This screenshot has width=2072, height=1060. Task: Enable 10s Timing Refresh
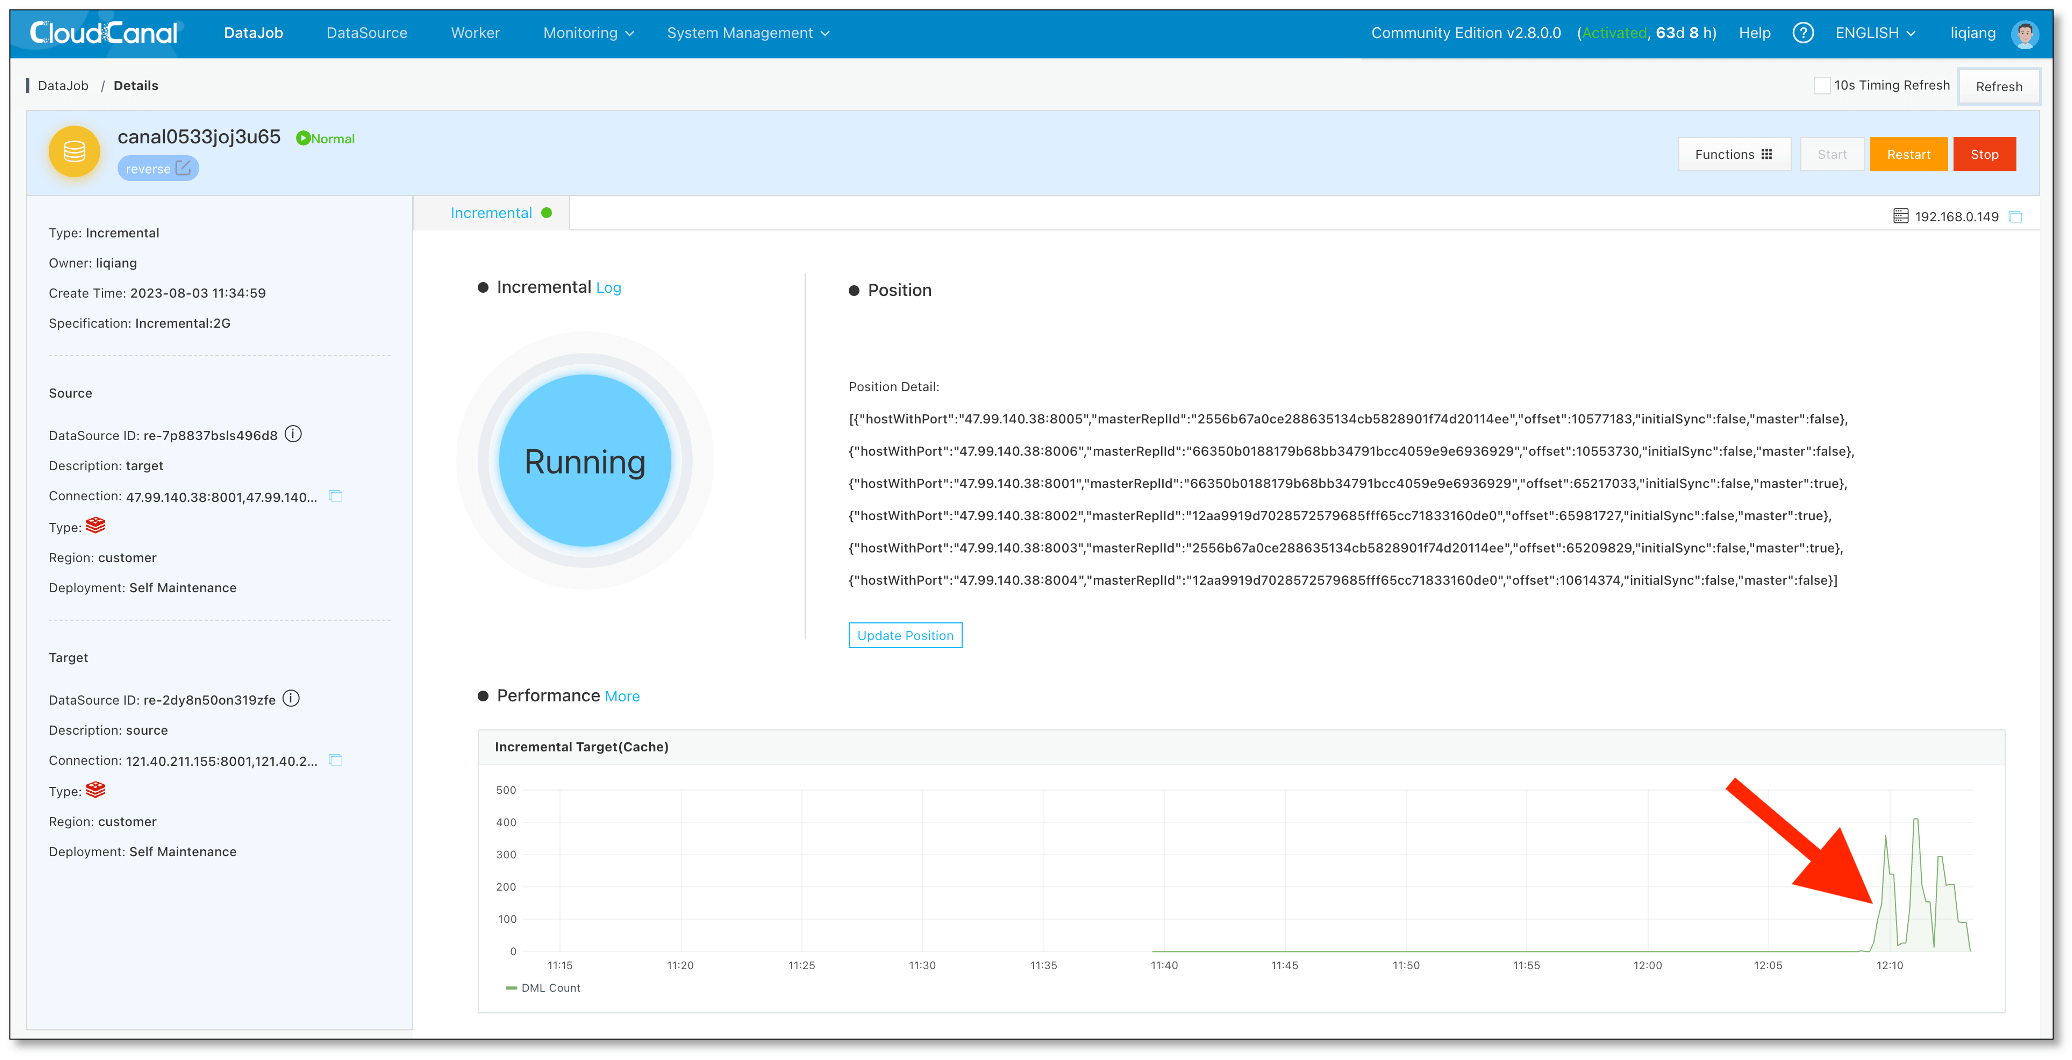click(x=1823, y=85)
